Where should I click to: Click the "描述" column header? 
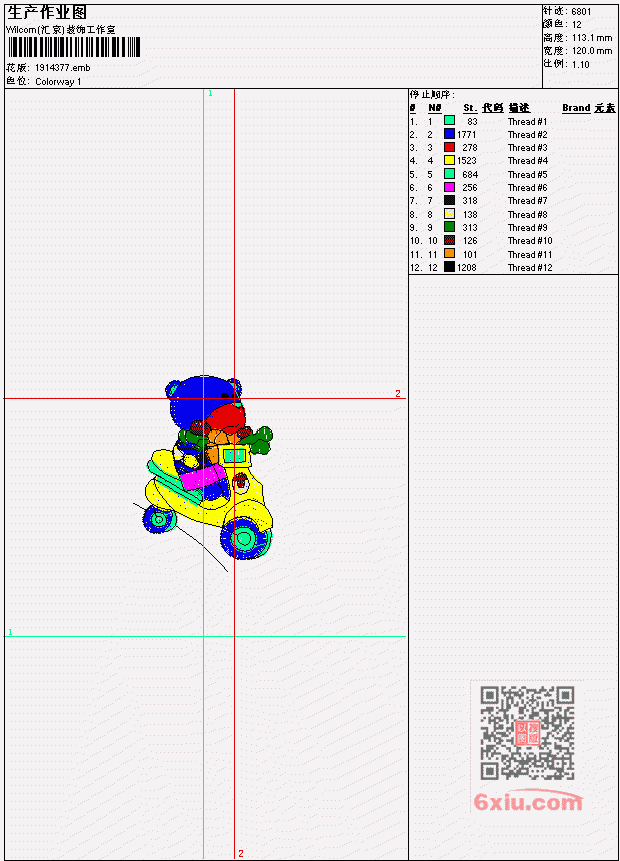pyautogui.click(x=519, y=108)
